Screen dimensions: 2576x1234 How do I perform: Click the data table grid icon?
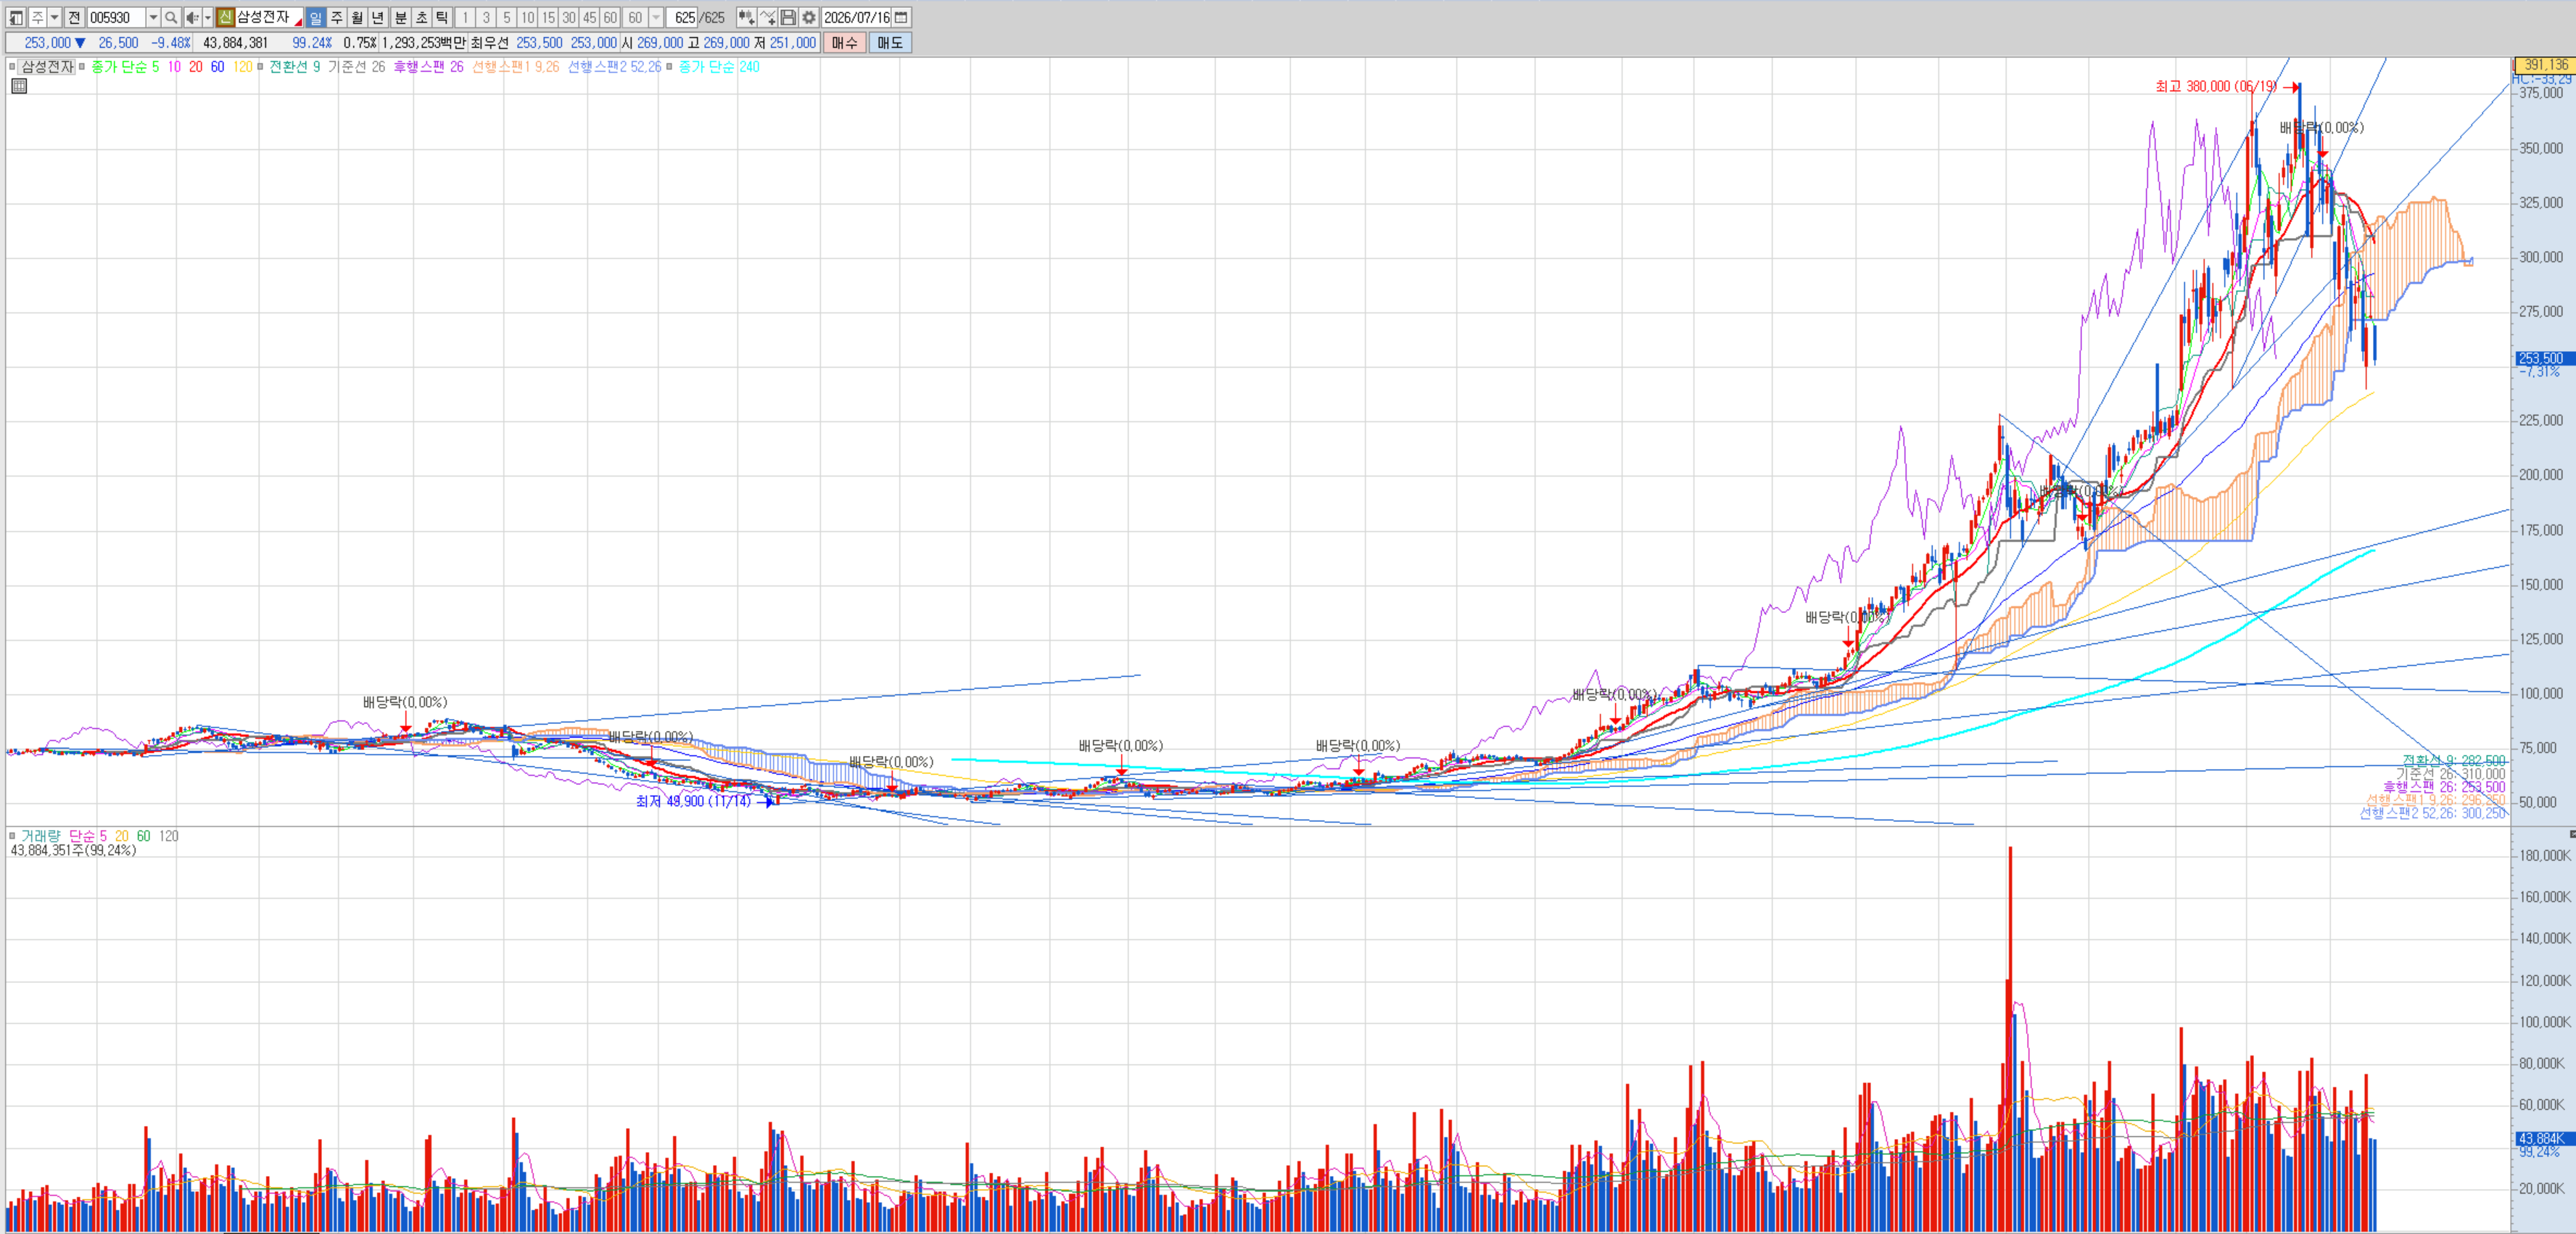coord(19,86)
